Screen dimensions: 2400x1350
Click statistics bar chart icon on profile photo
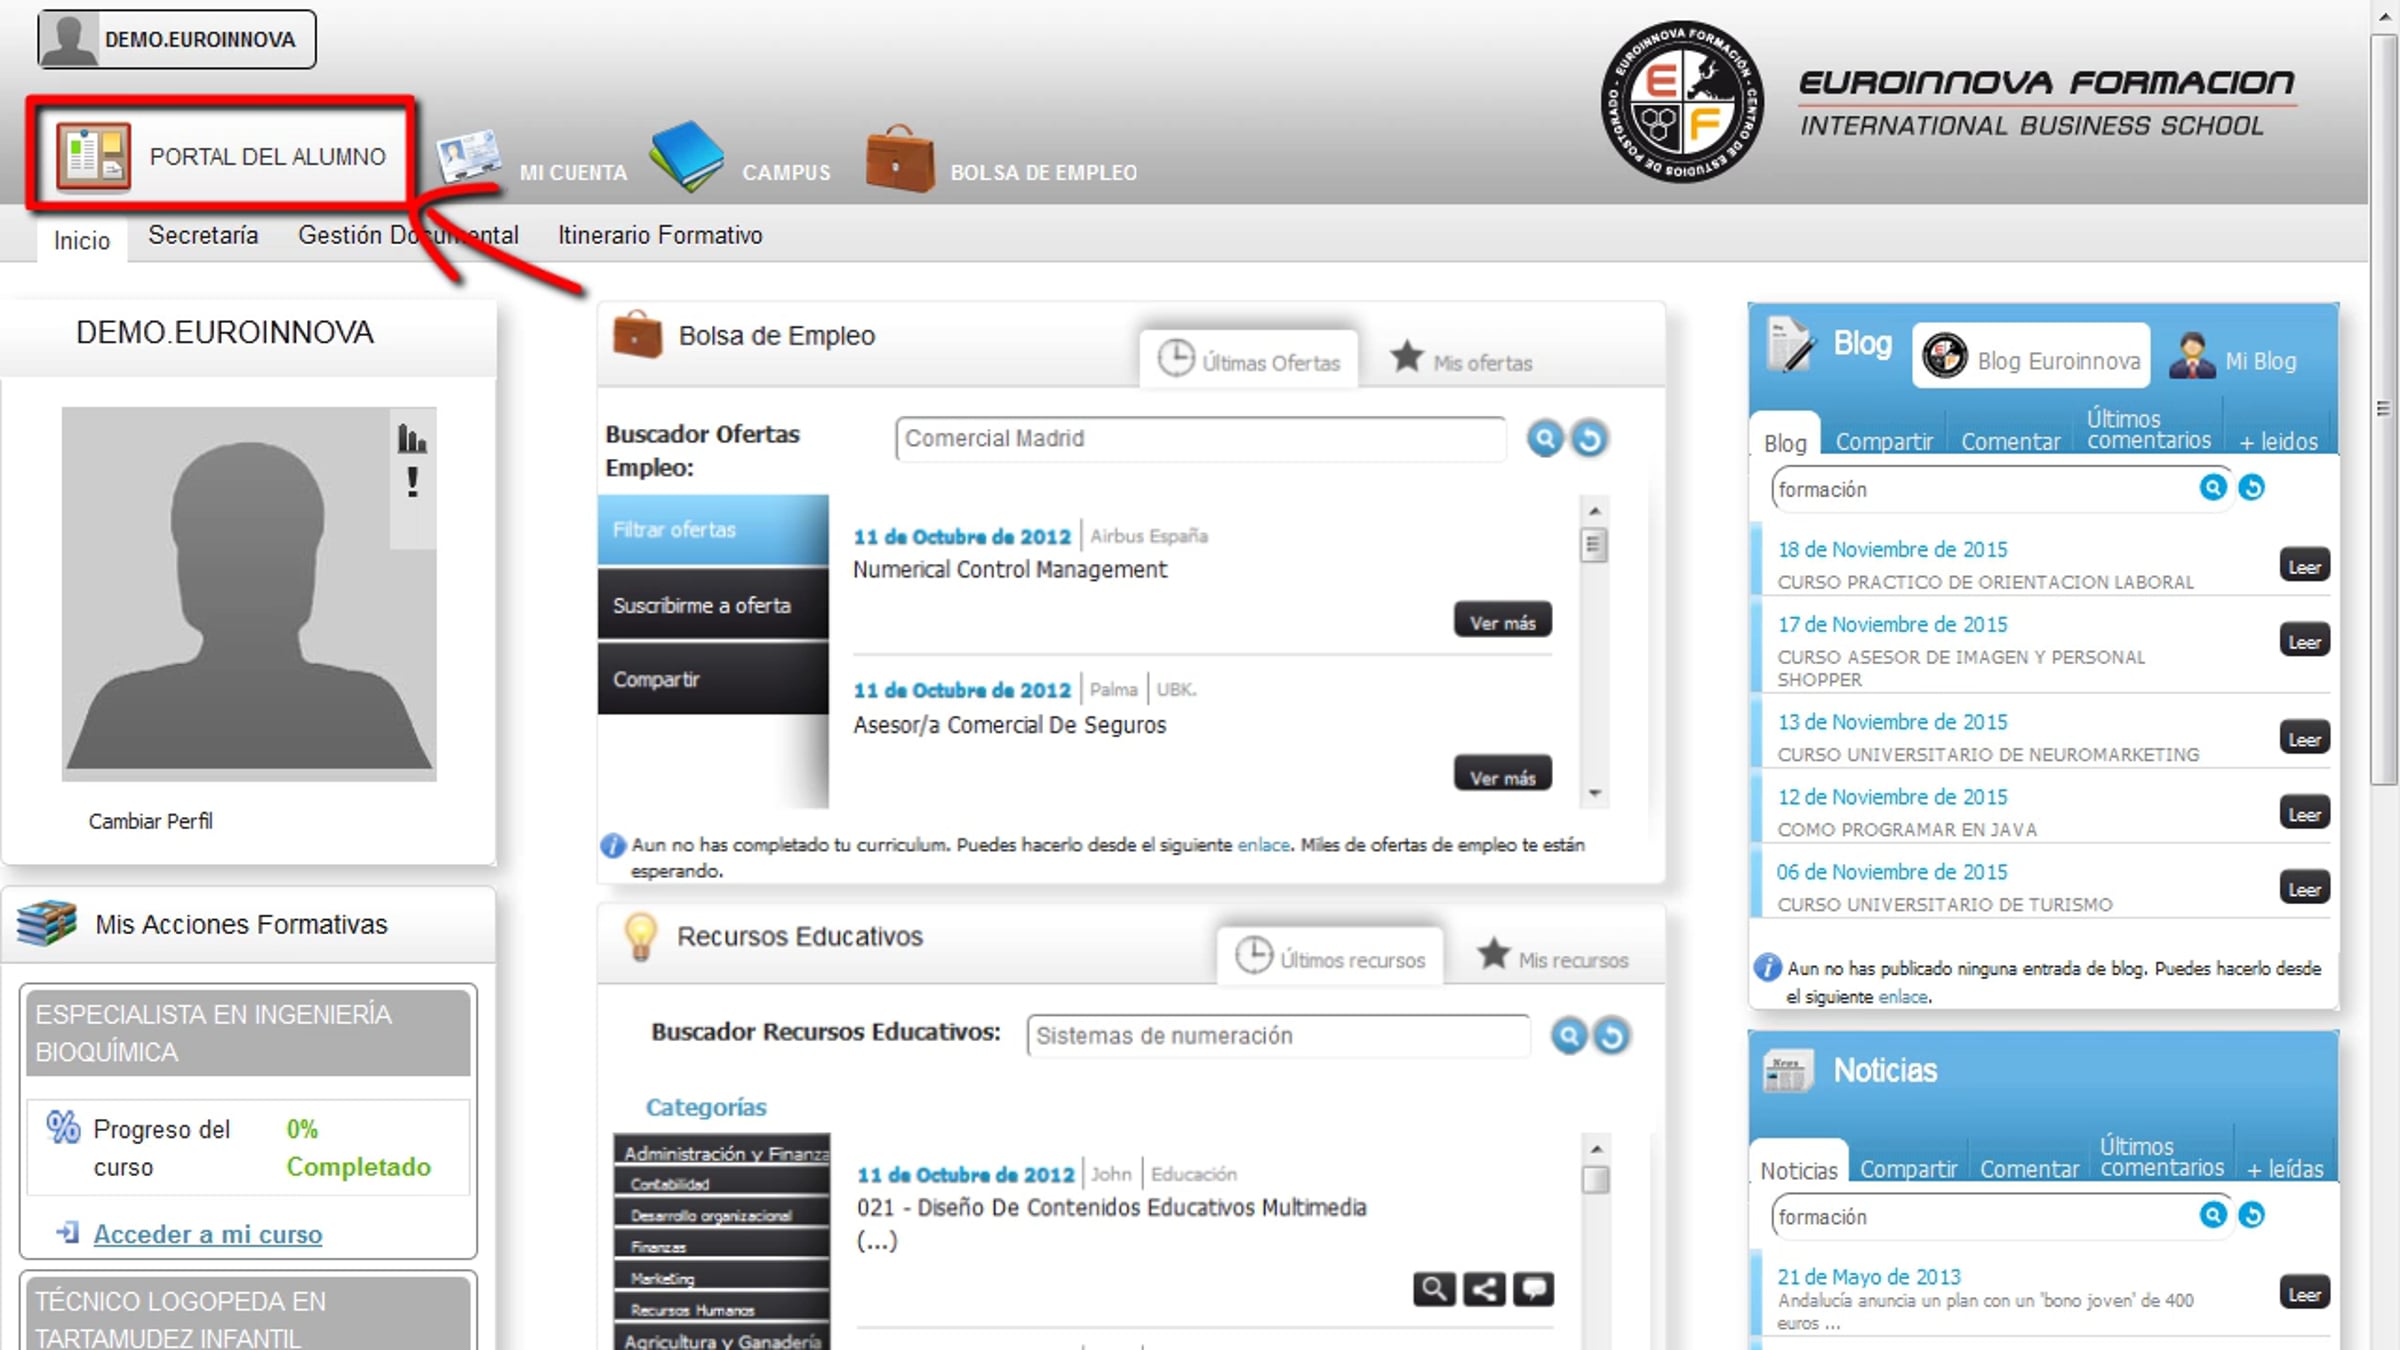[x=411, y=438]
